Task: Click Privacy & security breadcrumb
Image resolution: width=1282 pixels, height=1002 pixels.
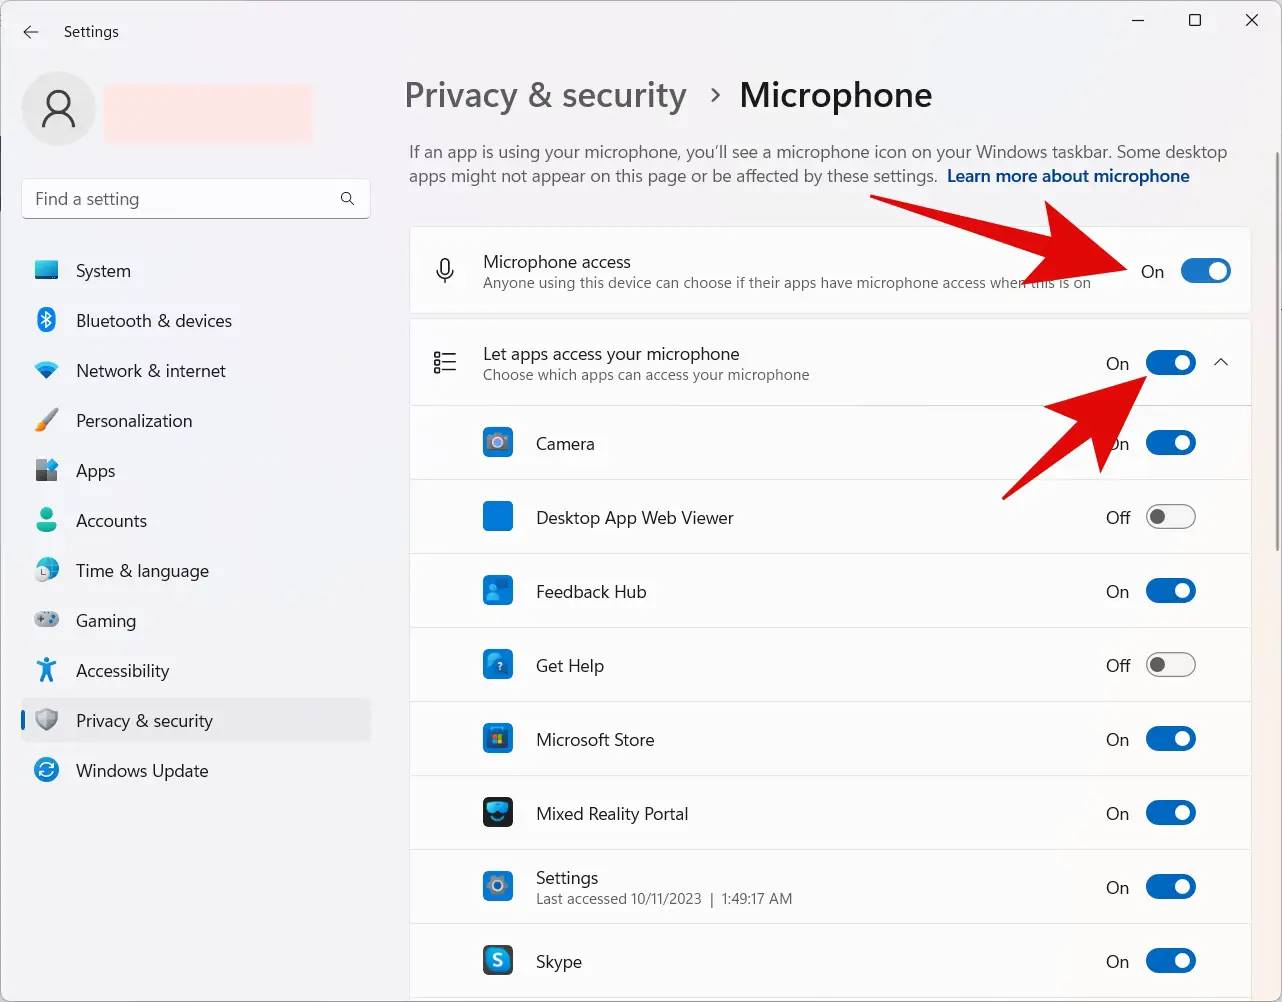Action: 545,95
